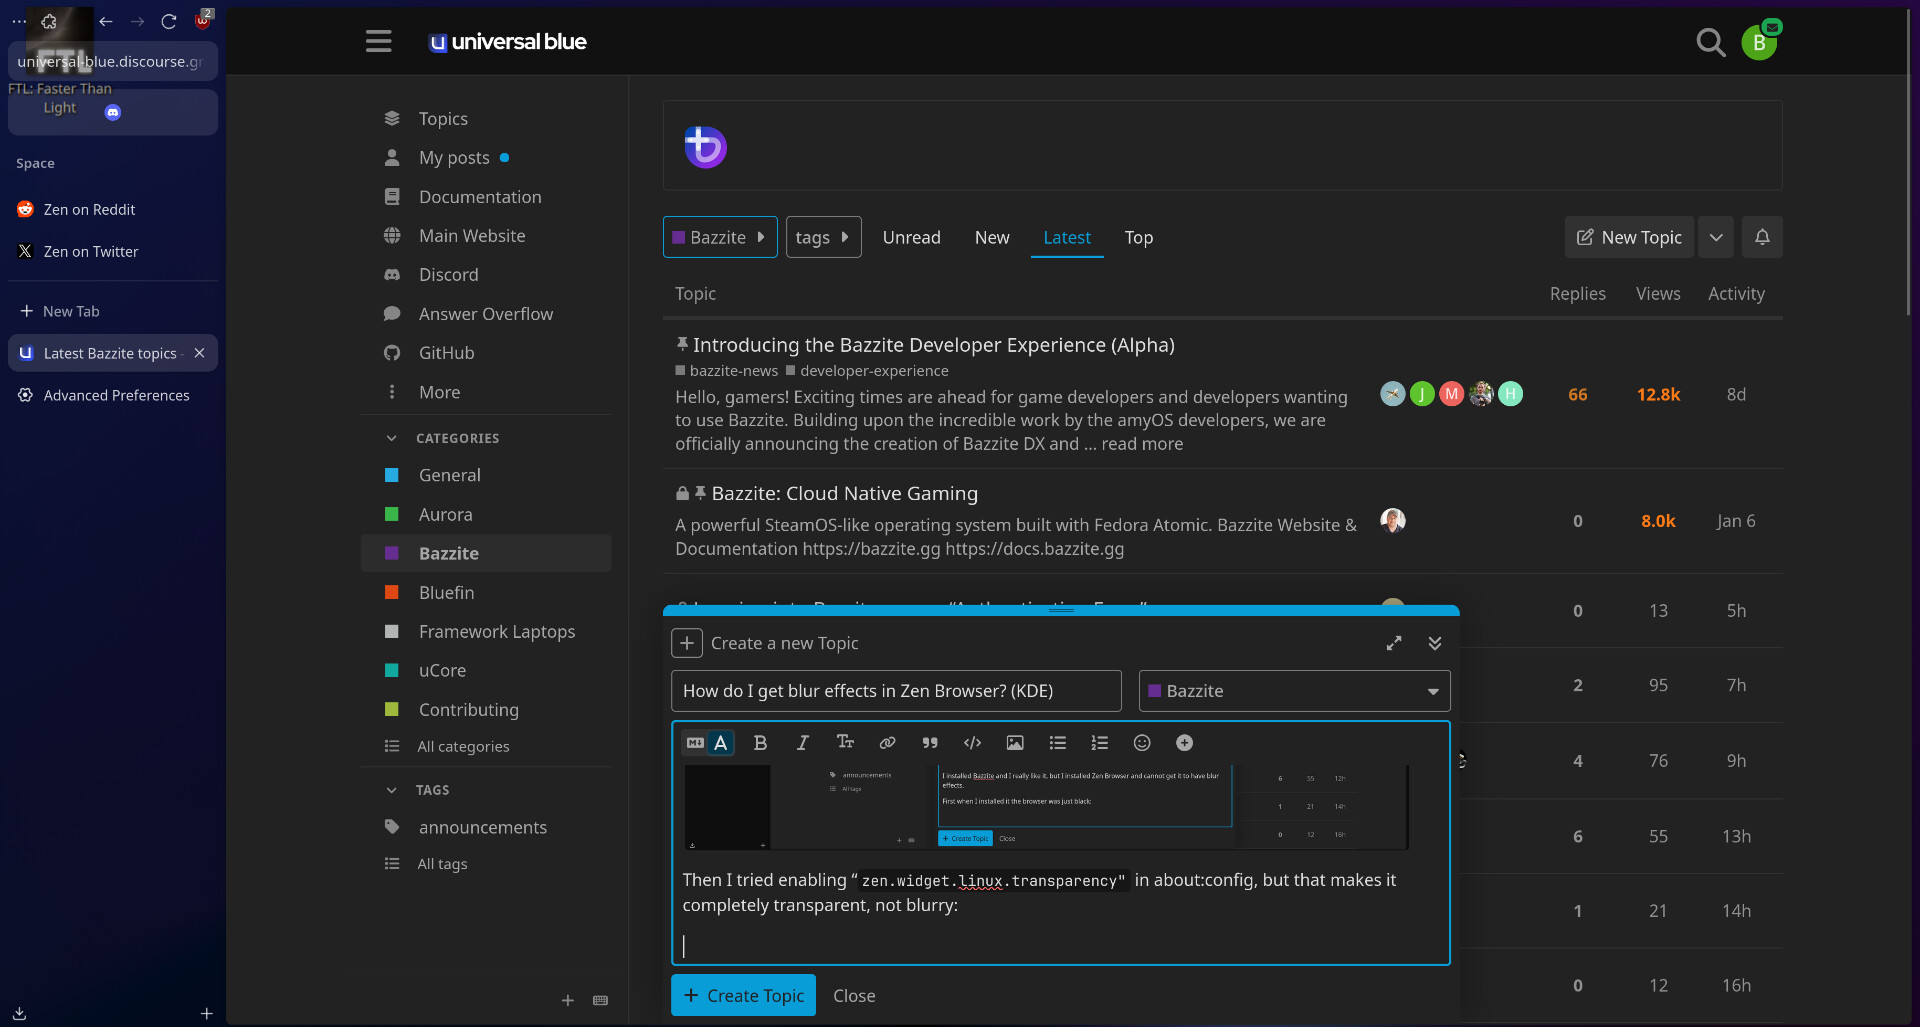This screenshot has height=1027, width=1920.
Task: Open My posts in the sidebar
Action: click(454, 157)
